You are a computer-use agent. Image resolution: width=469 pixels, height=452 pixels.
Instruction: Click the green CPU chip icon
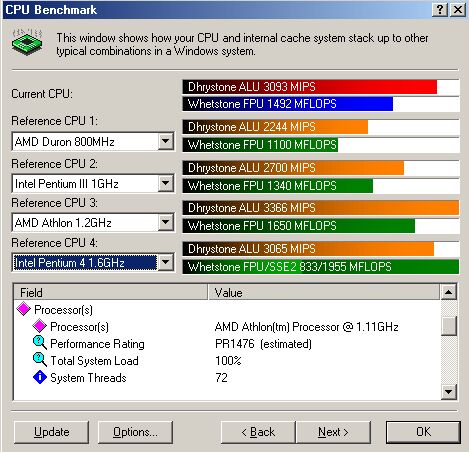[27, 42]
